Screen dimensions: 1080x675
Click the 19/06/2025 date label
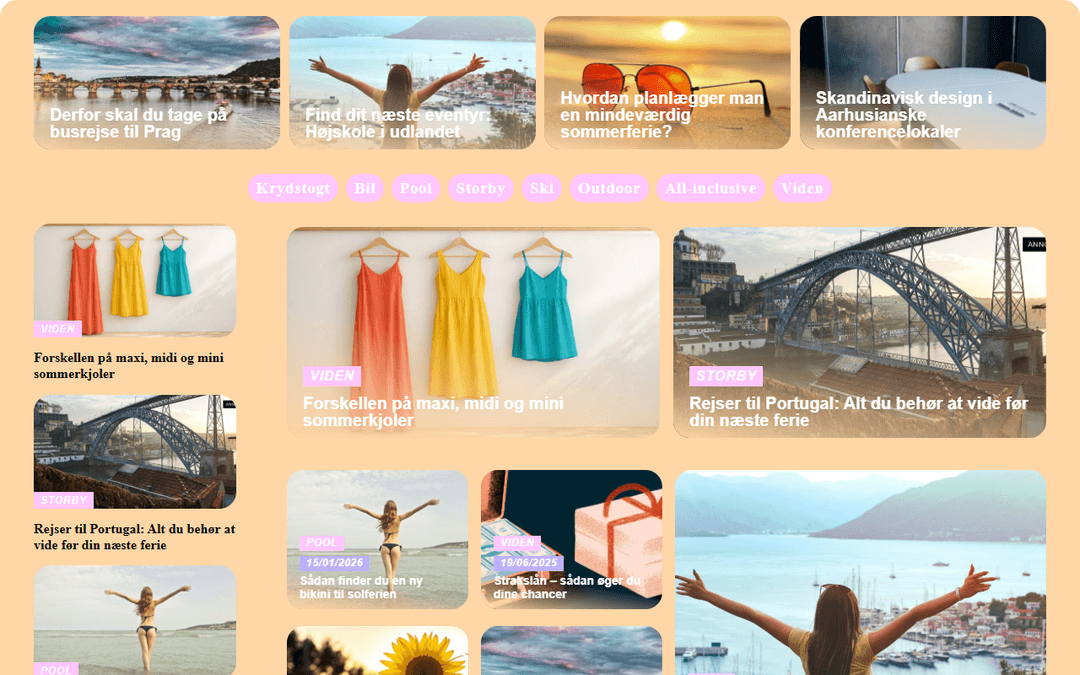pyautogui.click(x=528, y=563)
